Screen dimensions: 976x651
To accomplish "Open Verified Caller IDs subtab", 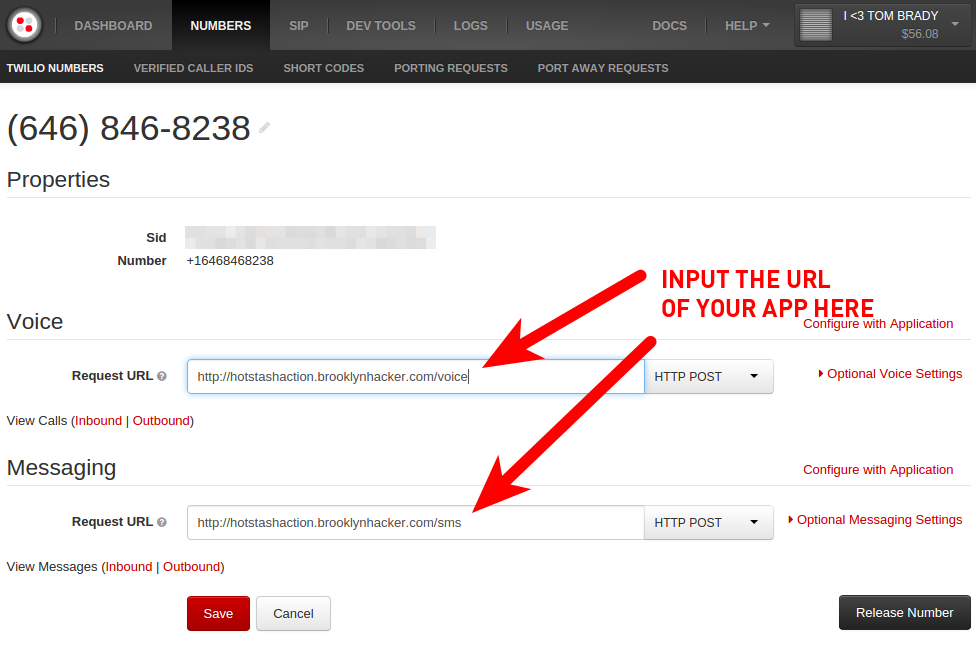I will (x=194, y=68).
